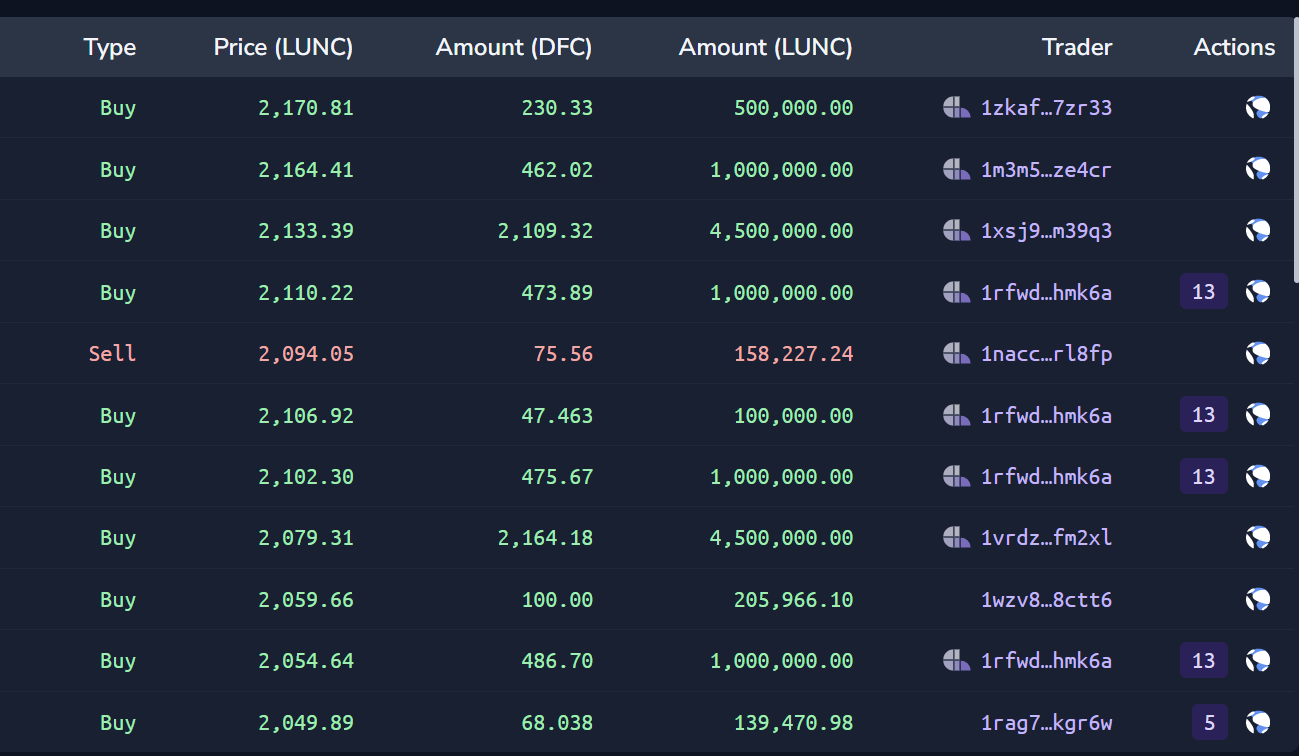This screenshot has width=1299, height=756.
Task: Sort by the Price (LUNC) column header
Action: point(283,47)
